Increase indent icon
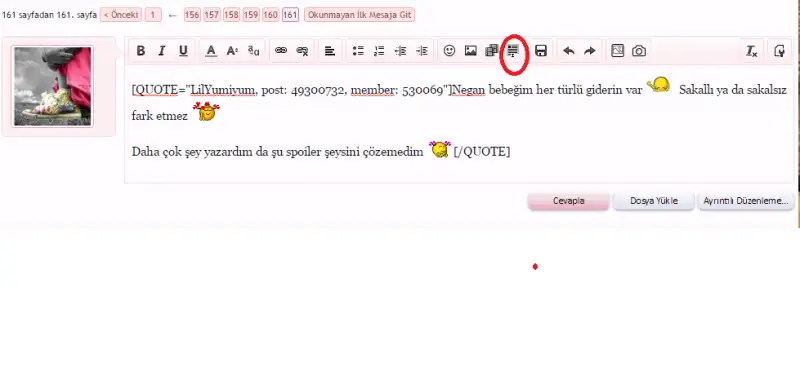Screen dimensions: 800x375 (422, 51)
